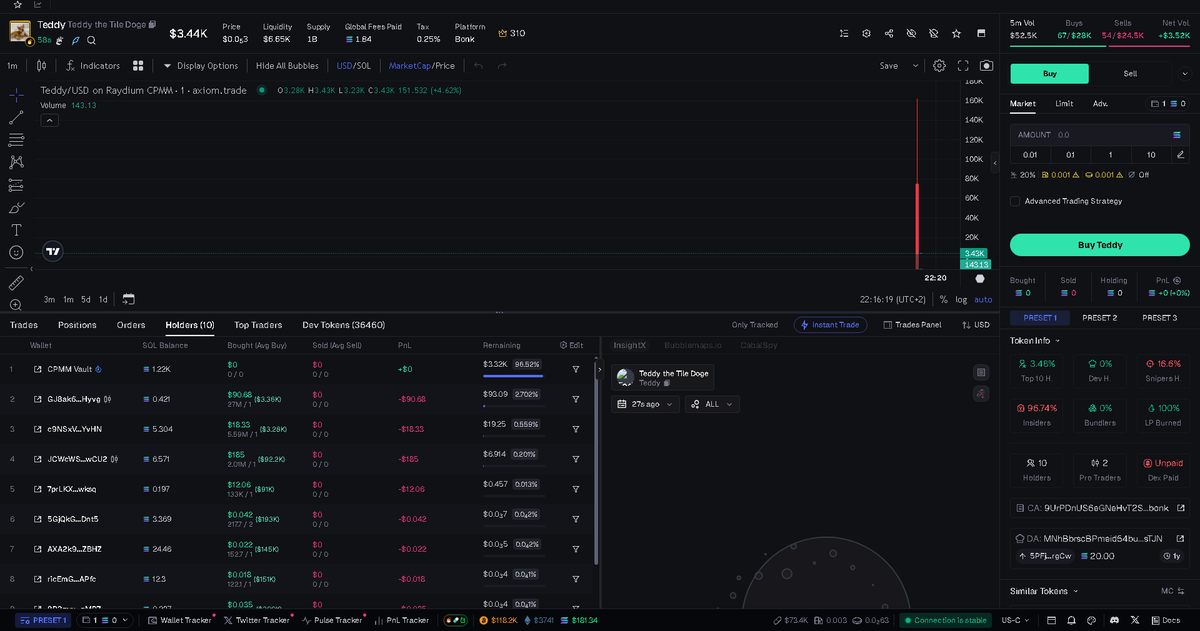
Task: Set the quick amount to 10
Action: (1151, 155)
